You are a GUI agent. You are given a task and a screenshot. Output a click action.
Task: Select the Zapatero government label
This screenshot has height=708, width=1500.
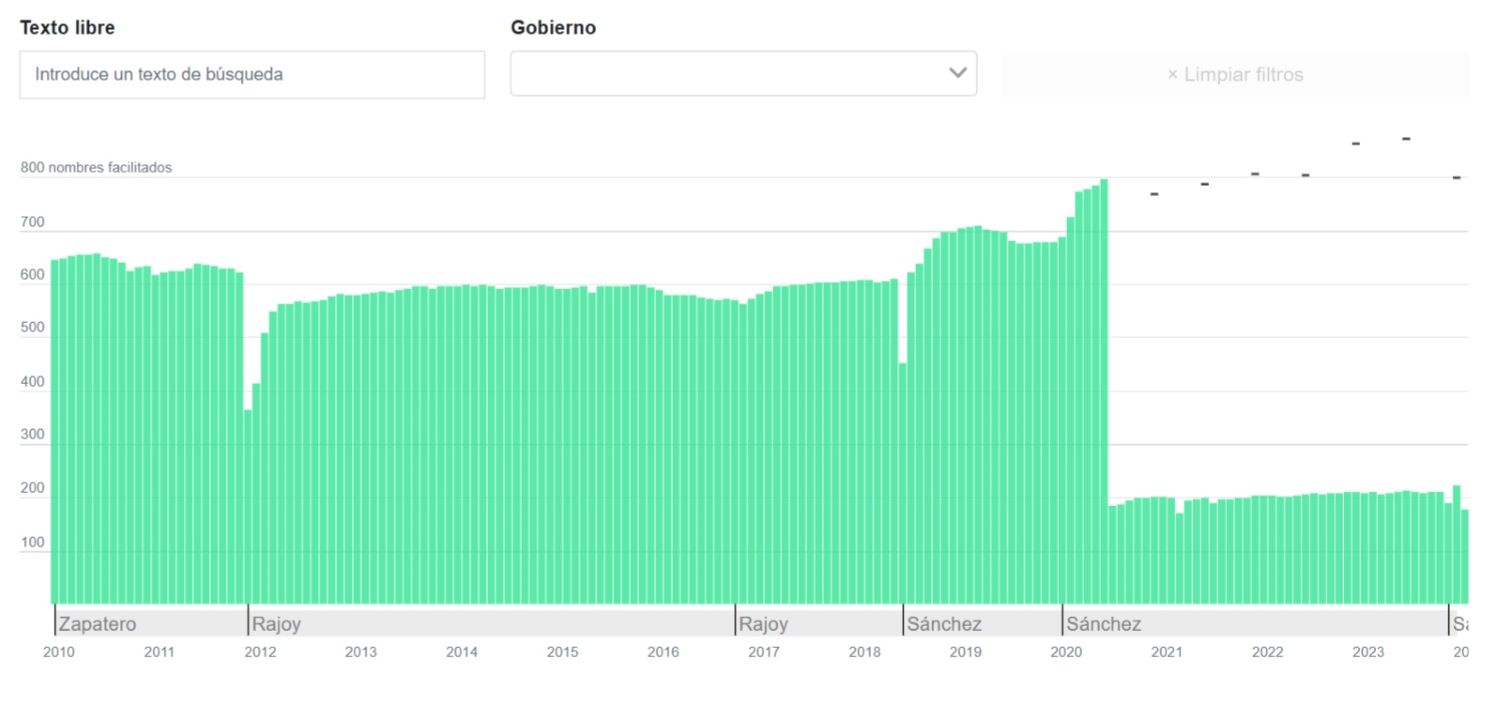click(x=97, y=625)
